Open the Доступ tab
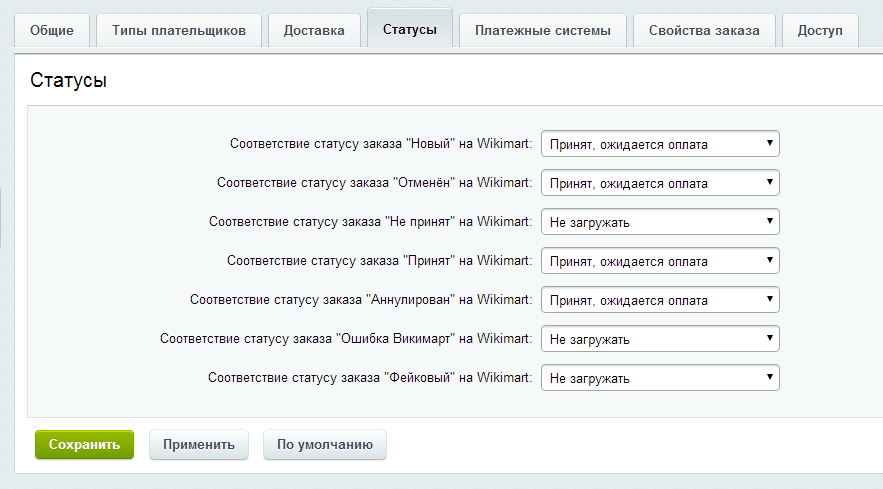Image resolution: width=883 pixels, height=489 pixels. [x=820, y=30]
